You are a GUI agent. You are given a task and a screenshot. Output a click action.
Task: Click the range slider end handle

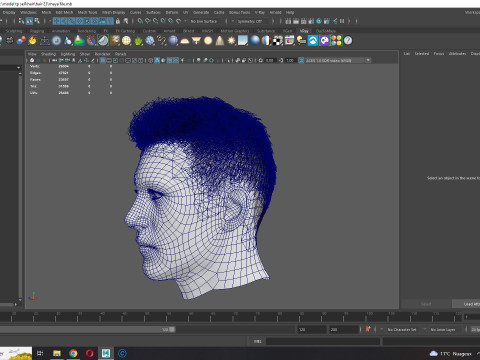(x=172, y=329)
